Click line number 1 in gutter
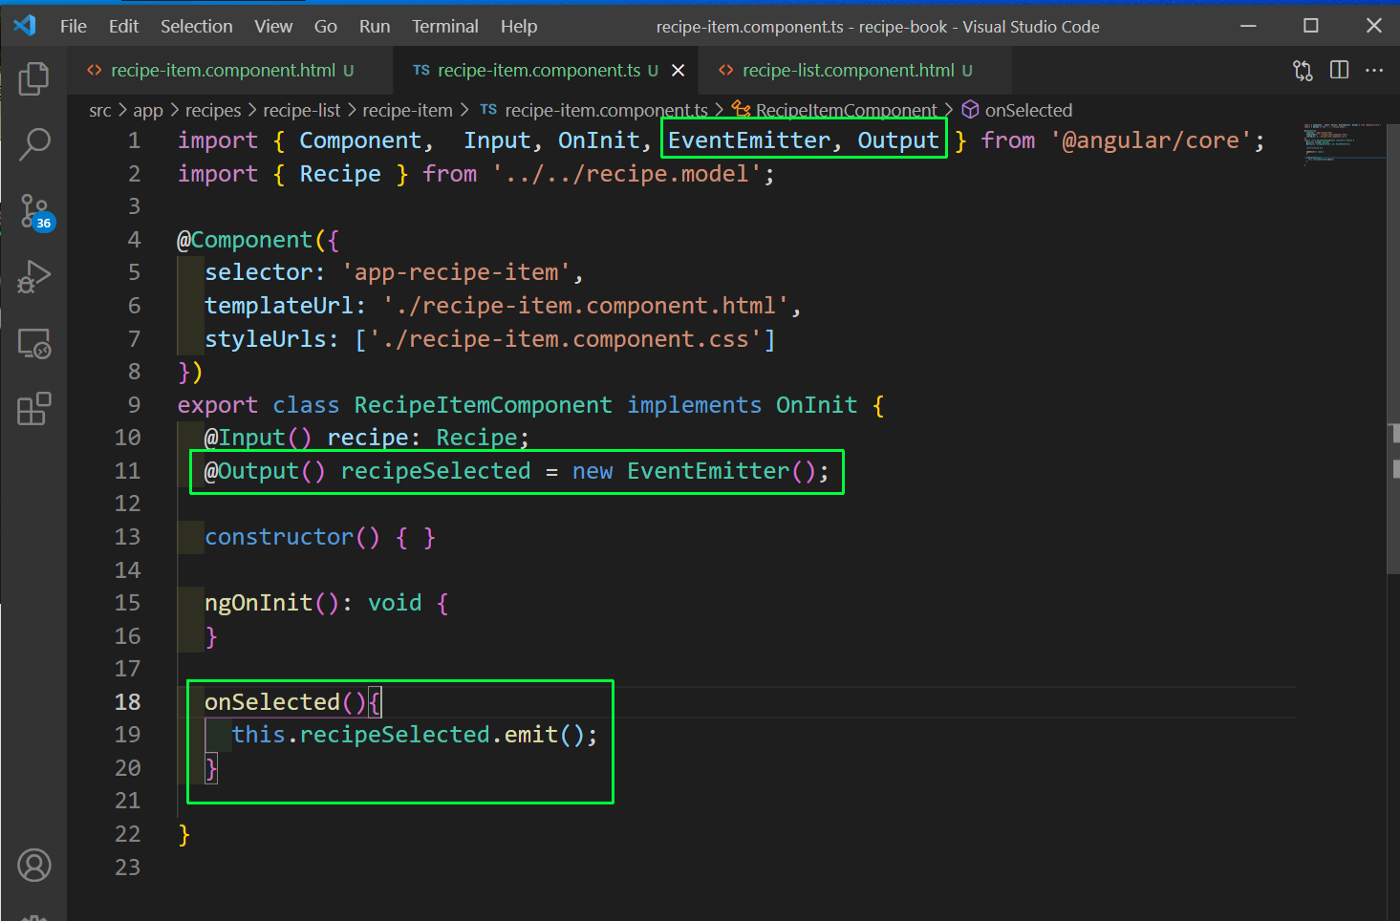Viewport: 1400px width, 921px height. pos(134,141)
